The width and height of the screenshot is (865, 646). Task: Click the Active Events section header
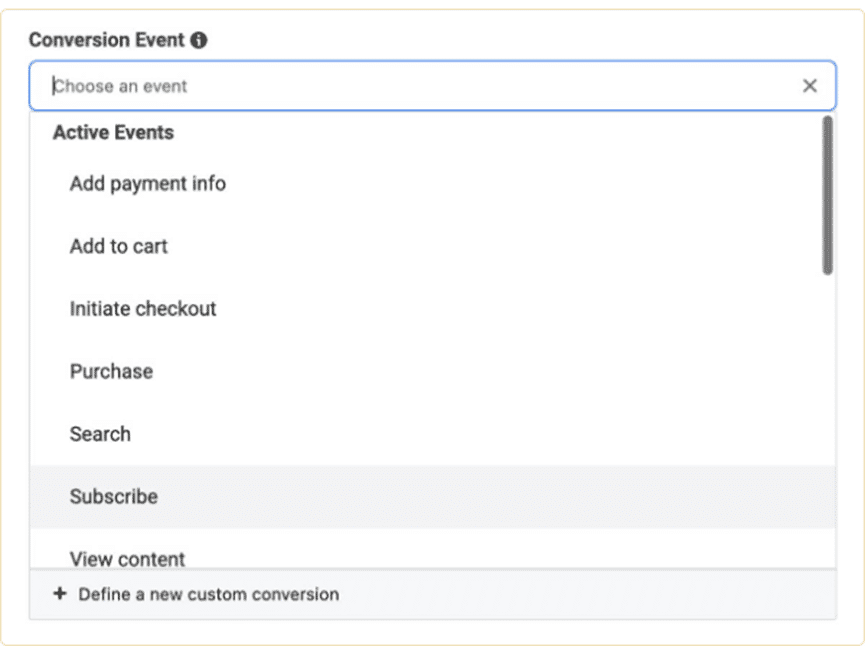tap(113, 133)
